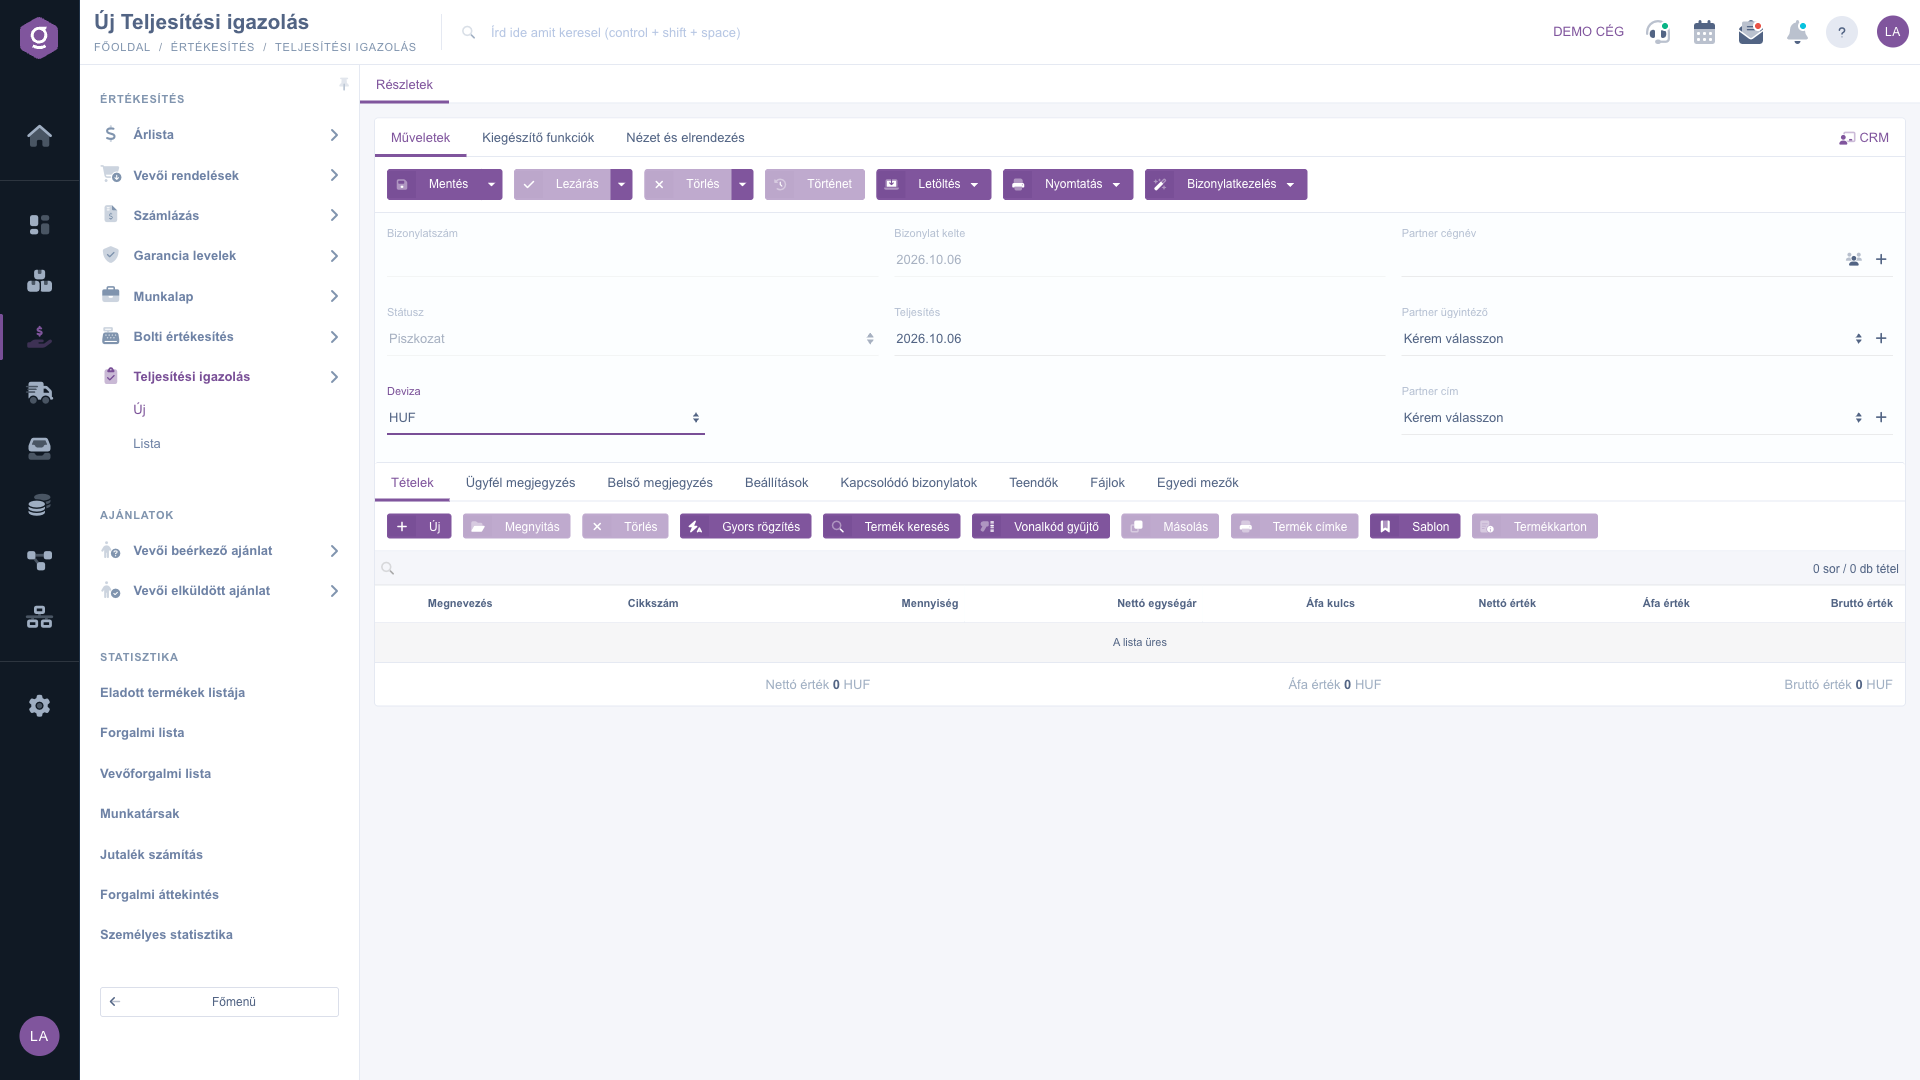Open the home icon in left rail
The width and height of the screenshot is (1920, 1080).
39,135
